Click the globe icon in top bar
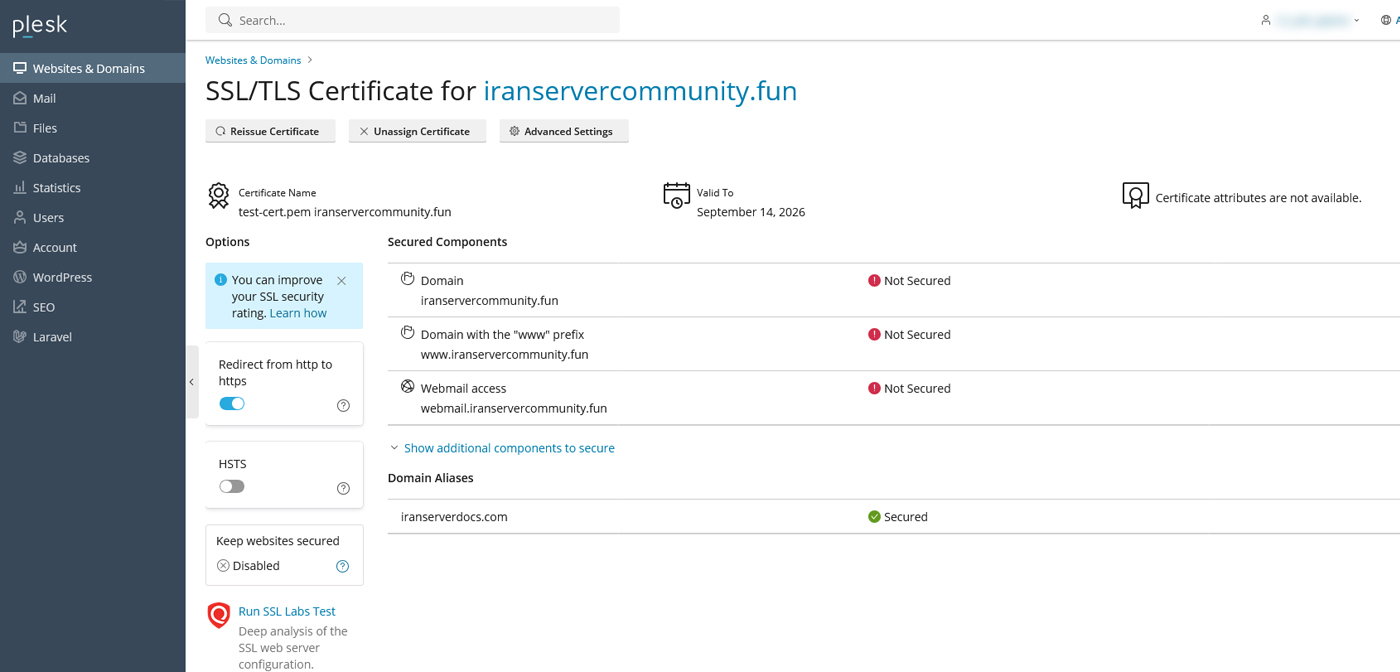The image size is (1400, 672). tap(1385, 20)
